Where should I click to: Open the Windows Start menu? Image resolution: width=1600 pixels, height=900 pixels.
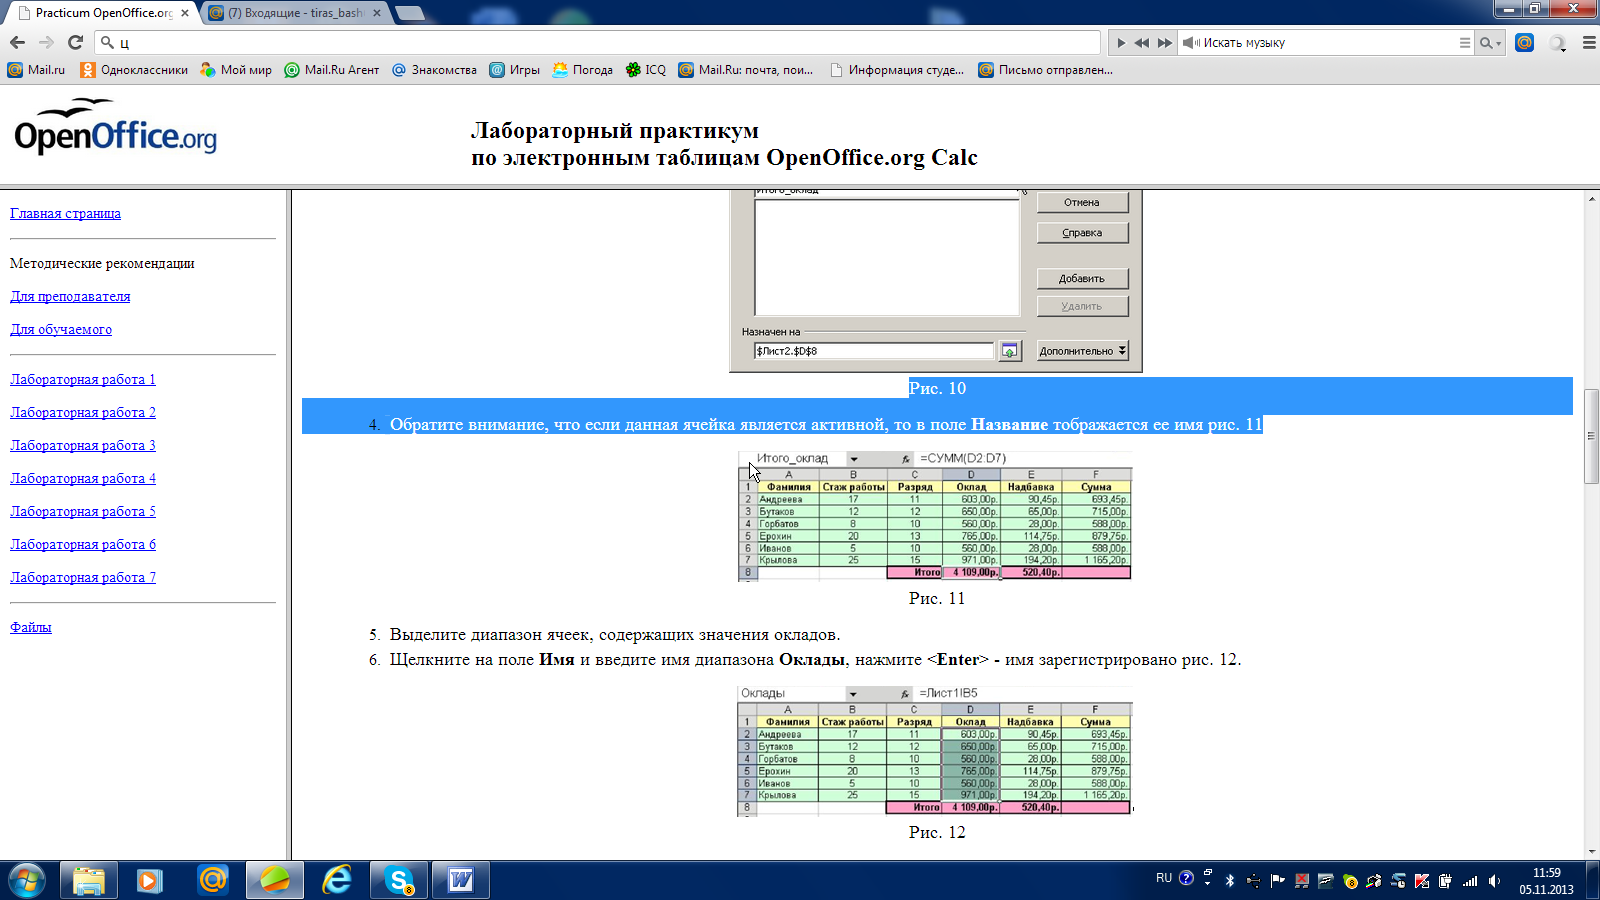[27, 880]
